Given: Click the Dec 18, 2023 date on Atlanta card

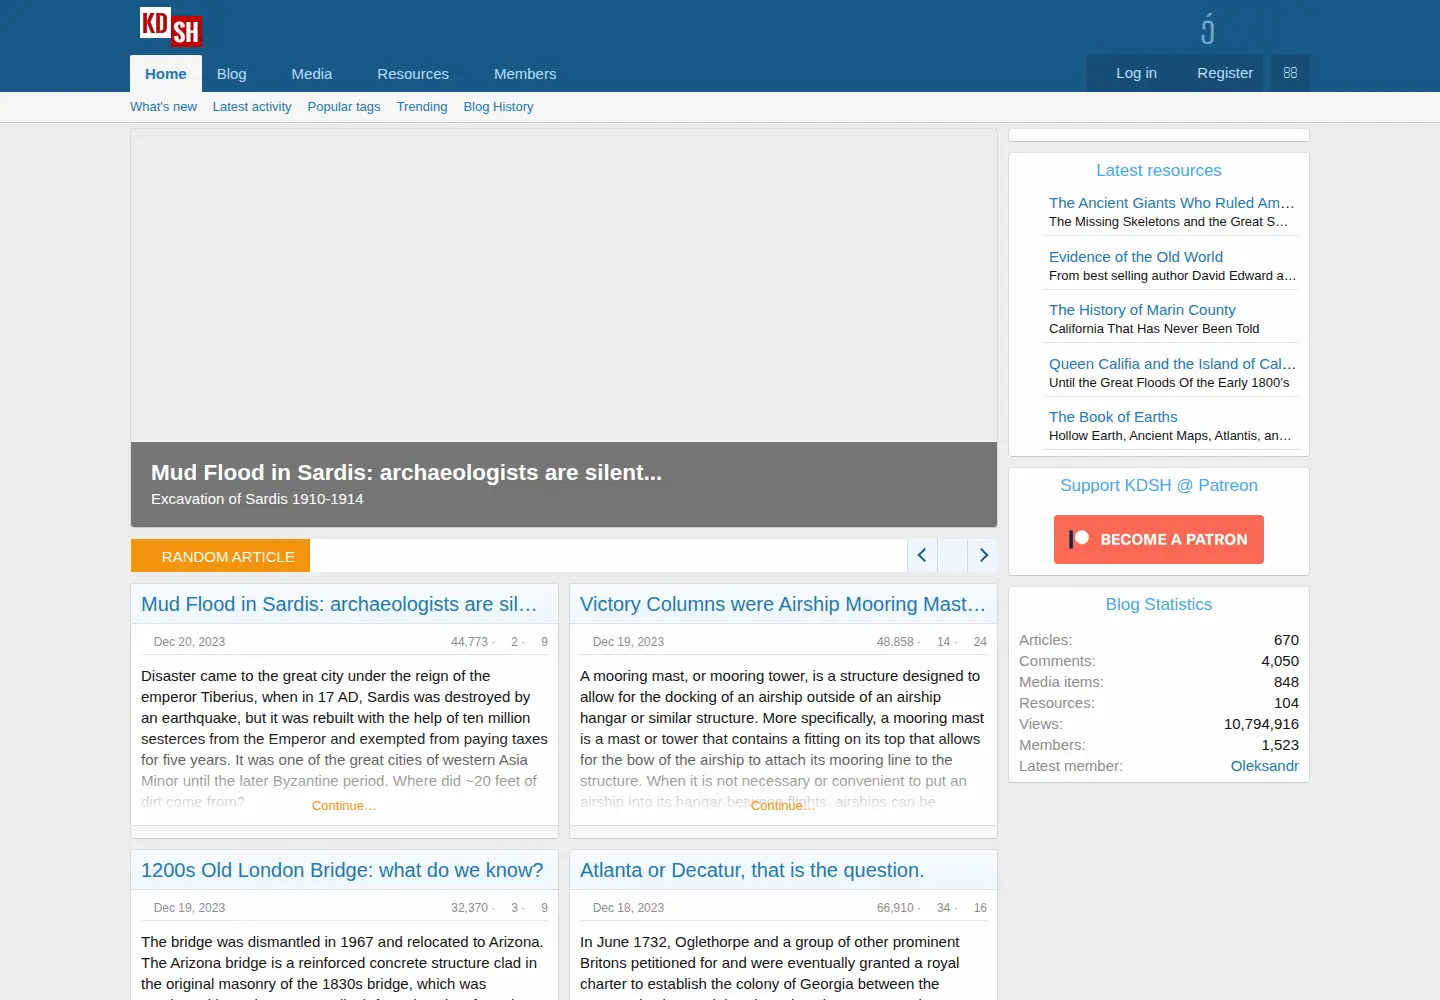Looking at the screenshot, I should click(628, 908).
